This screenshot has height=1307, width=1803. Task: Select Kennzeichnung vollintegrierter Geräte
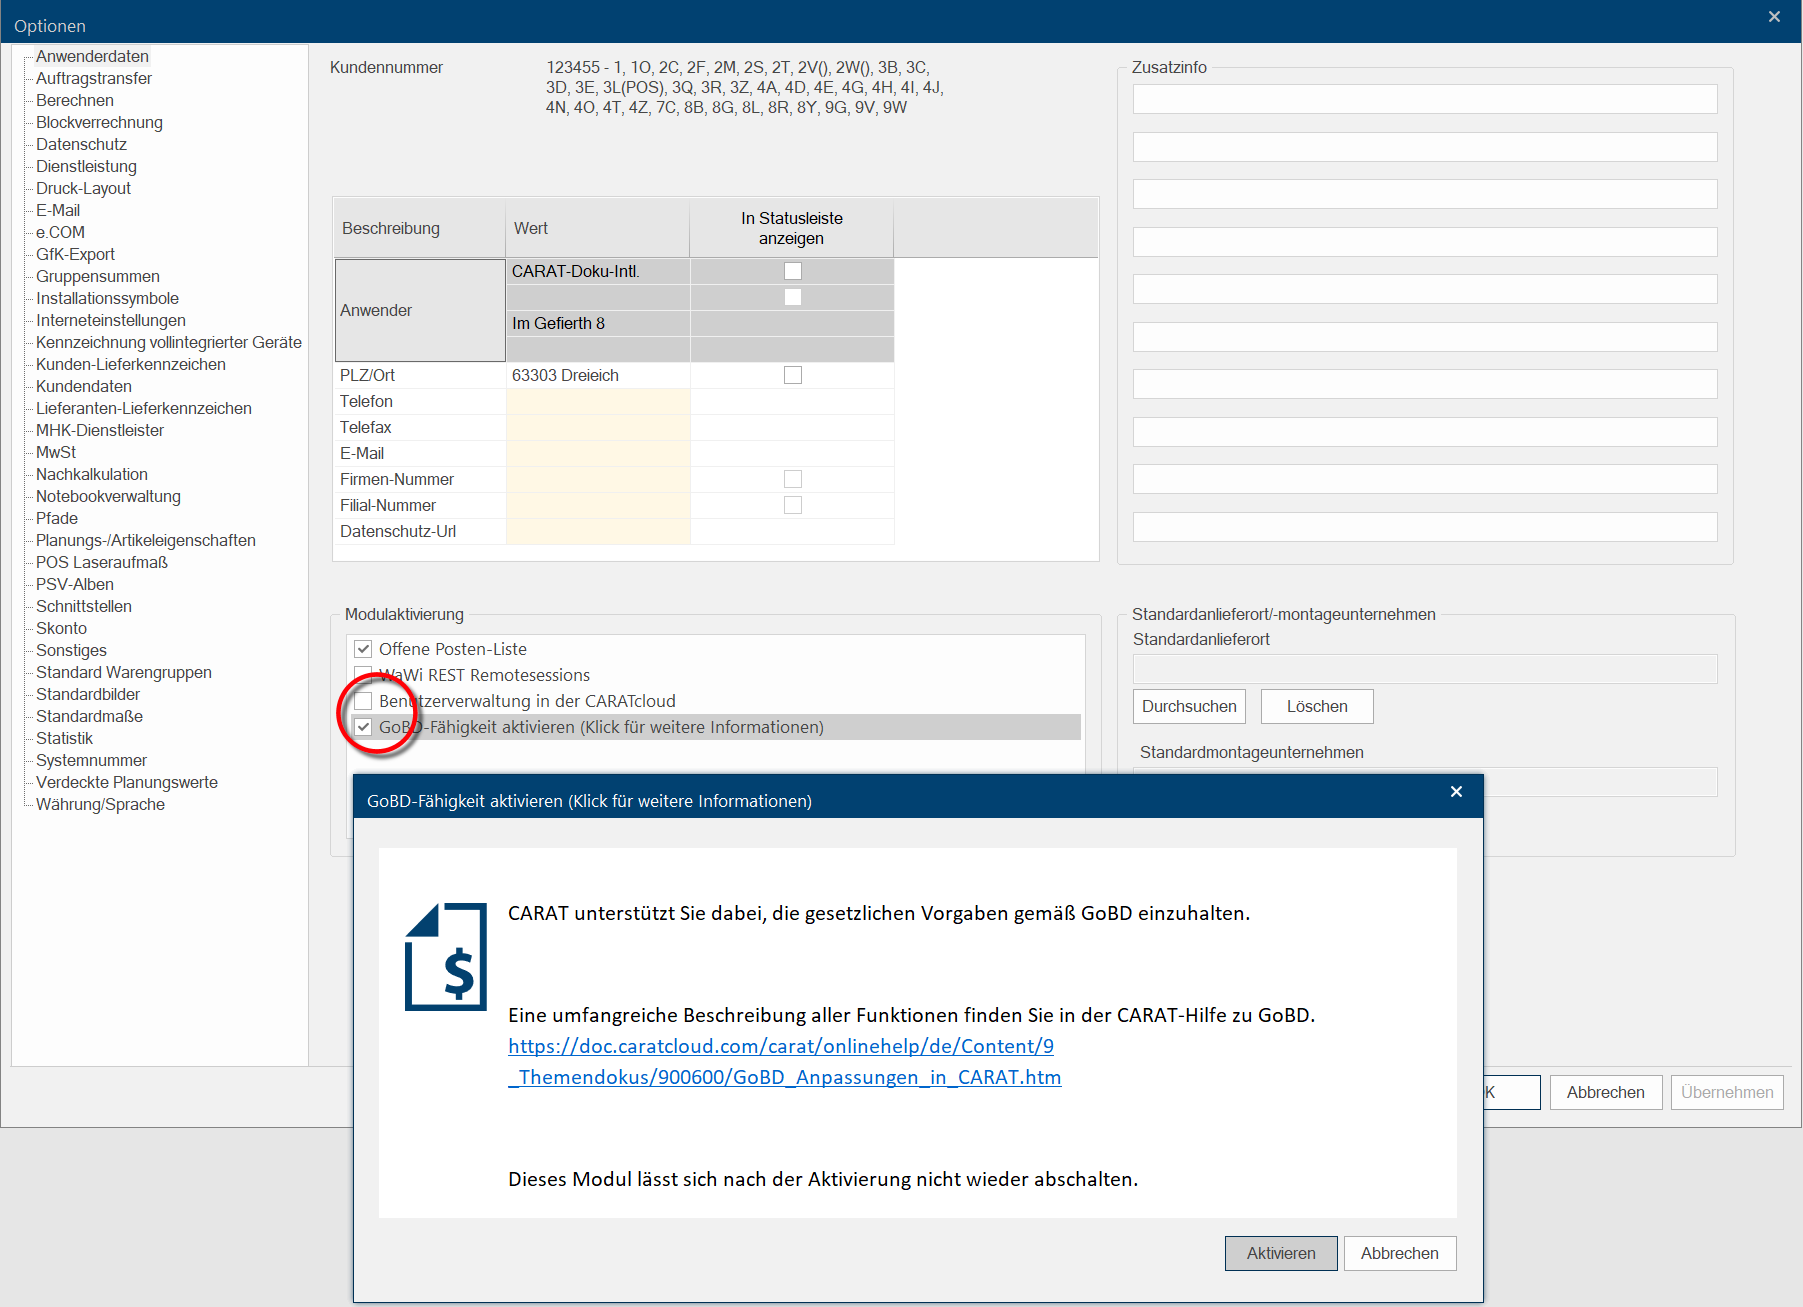pos(169,342)
